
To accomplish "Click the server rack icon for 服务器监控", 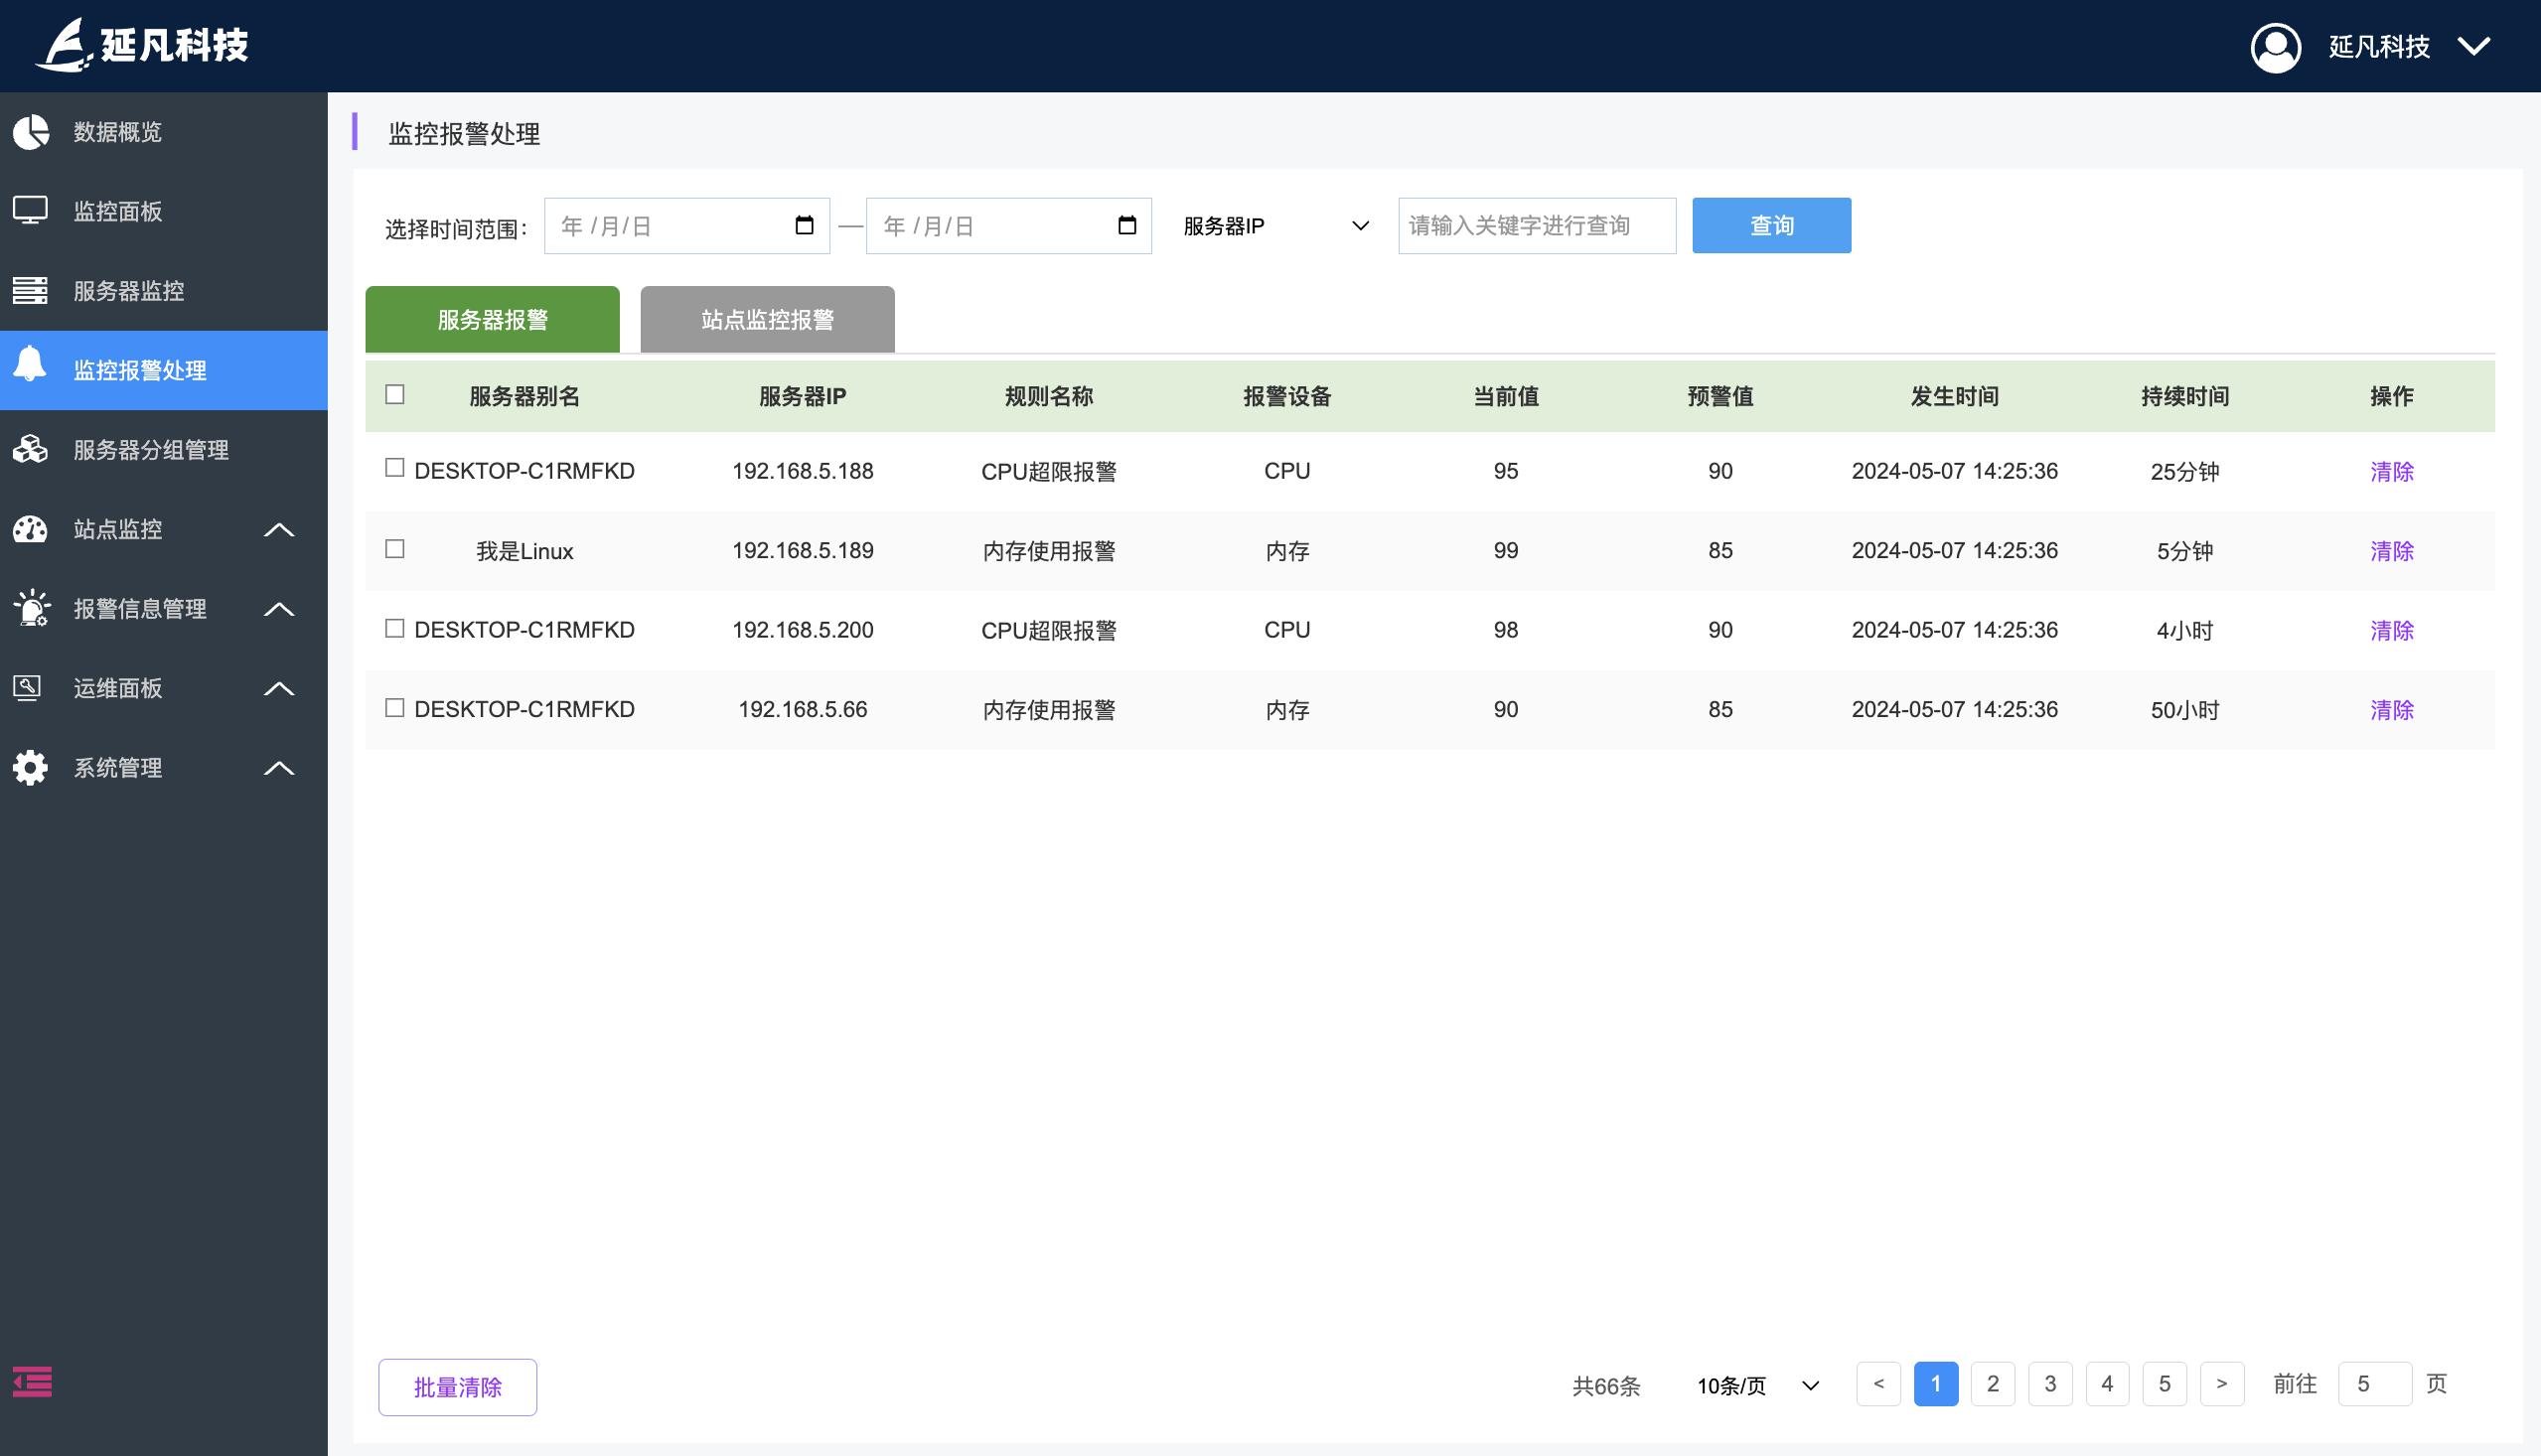I will click(30, 291).
